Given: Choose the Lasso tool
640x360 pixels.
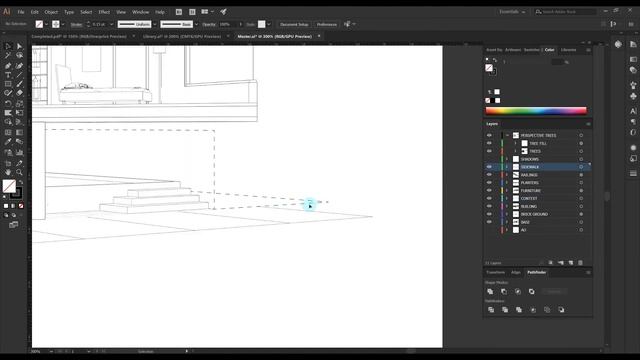Looking at the screenshot, I should (x=19, y=56).
